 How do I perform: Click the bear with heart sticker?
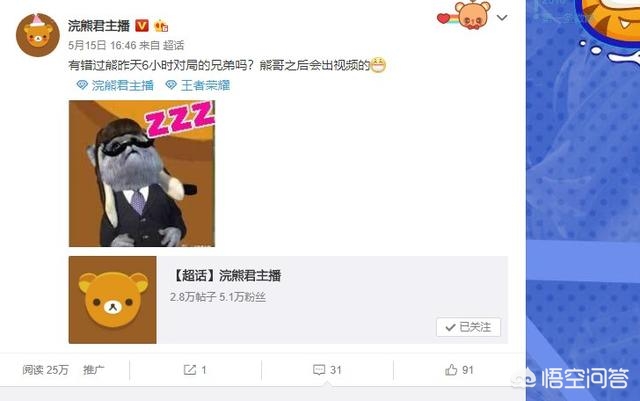click(464, 15)
